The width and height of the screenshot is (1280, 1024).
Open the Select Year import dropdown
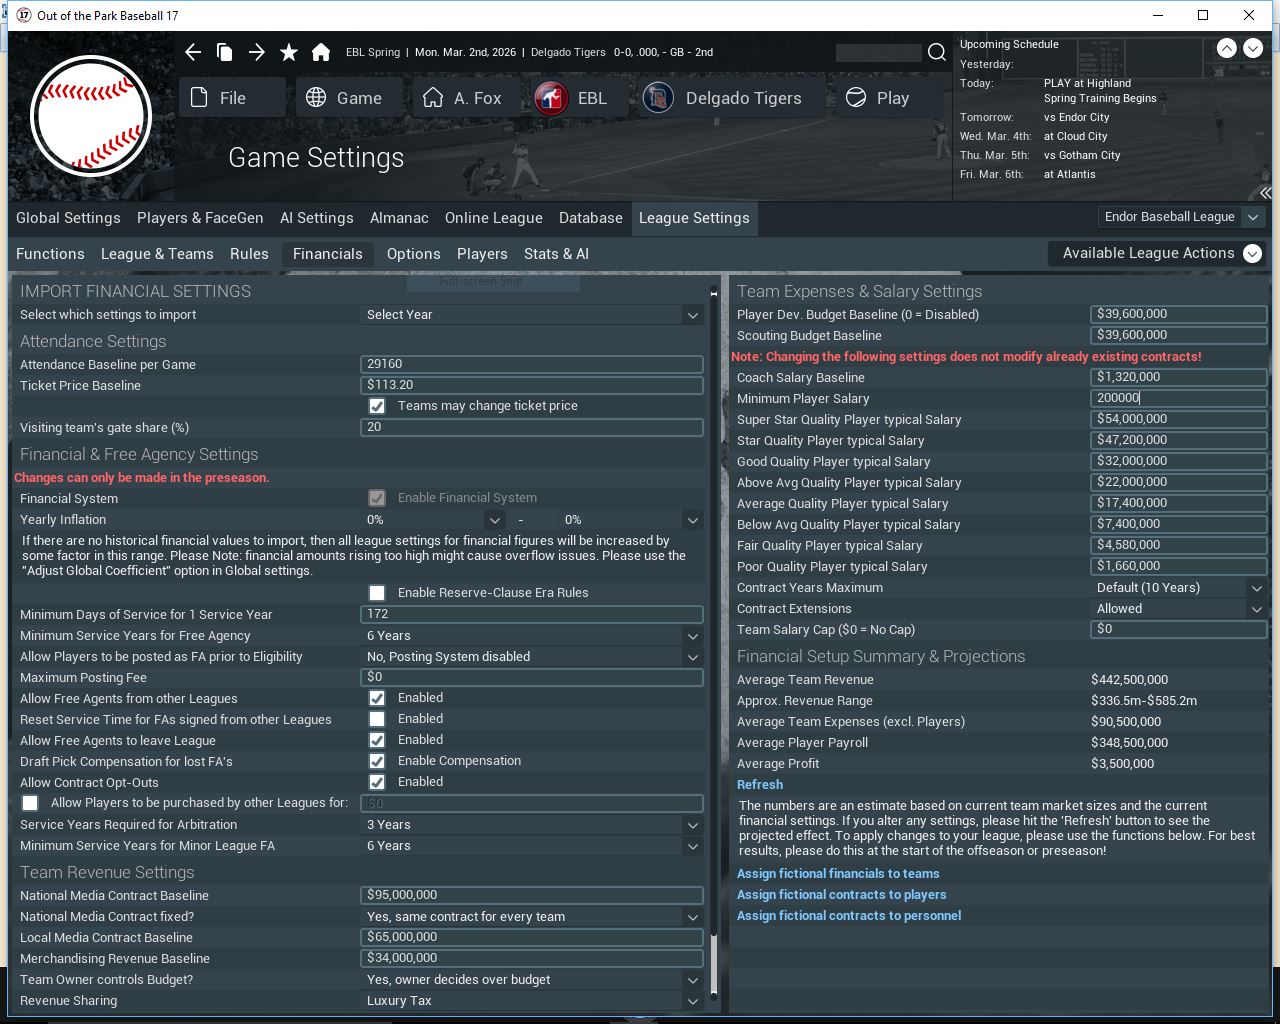coord(531,315)
